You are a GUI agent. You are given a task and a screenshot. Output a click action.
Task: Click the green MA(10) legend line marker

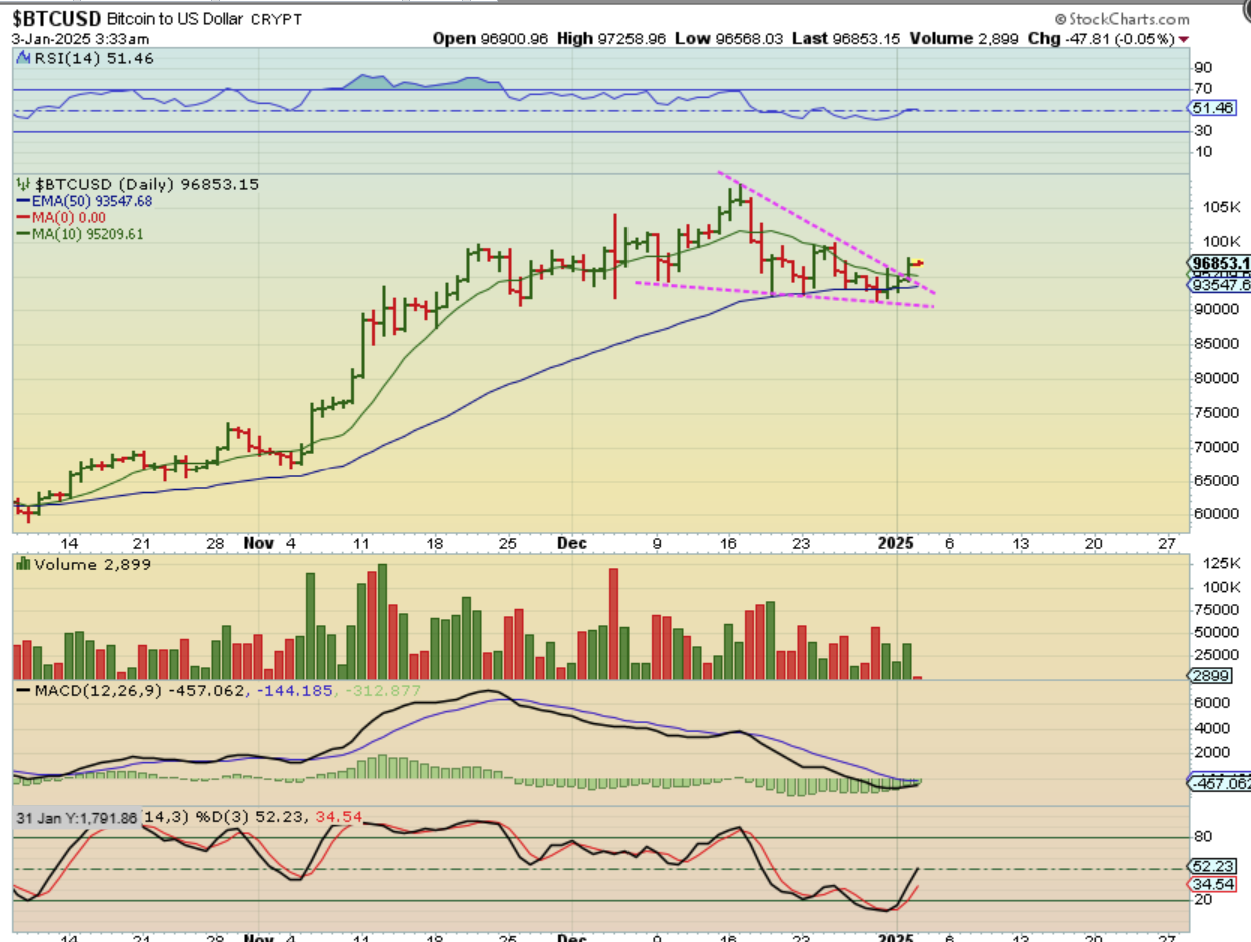pyautogui.click(x=23, y=234)
